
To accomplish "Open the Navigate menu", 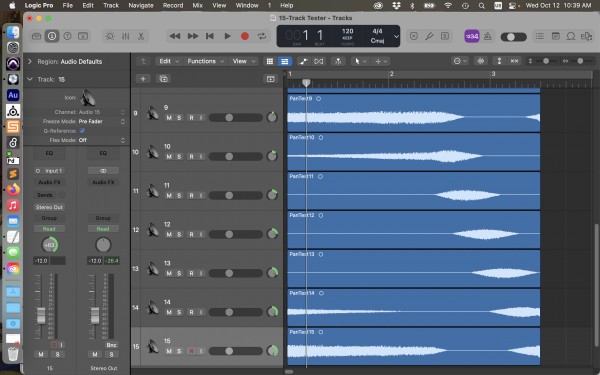I will 141,5.
